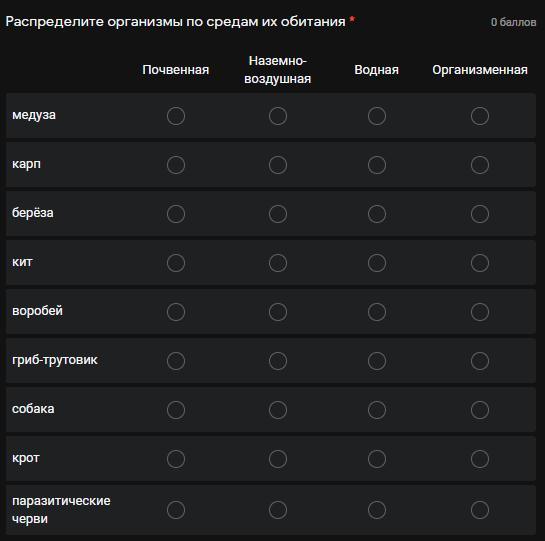Select Почвенная for гриб-трутовик

(x=176, y=361)
